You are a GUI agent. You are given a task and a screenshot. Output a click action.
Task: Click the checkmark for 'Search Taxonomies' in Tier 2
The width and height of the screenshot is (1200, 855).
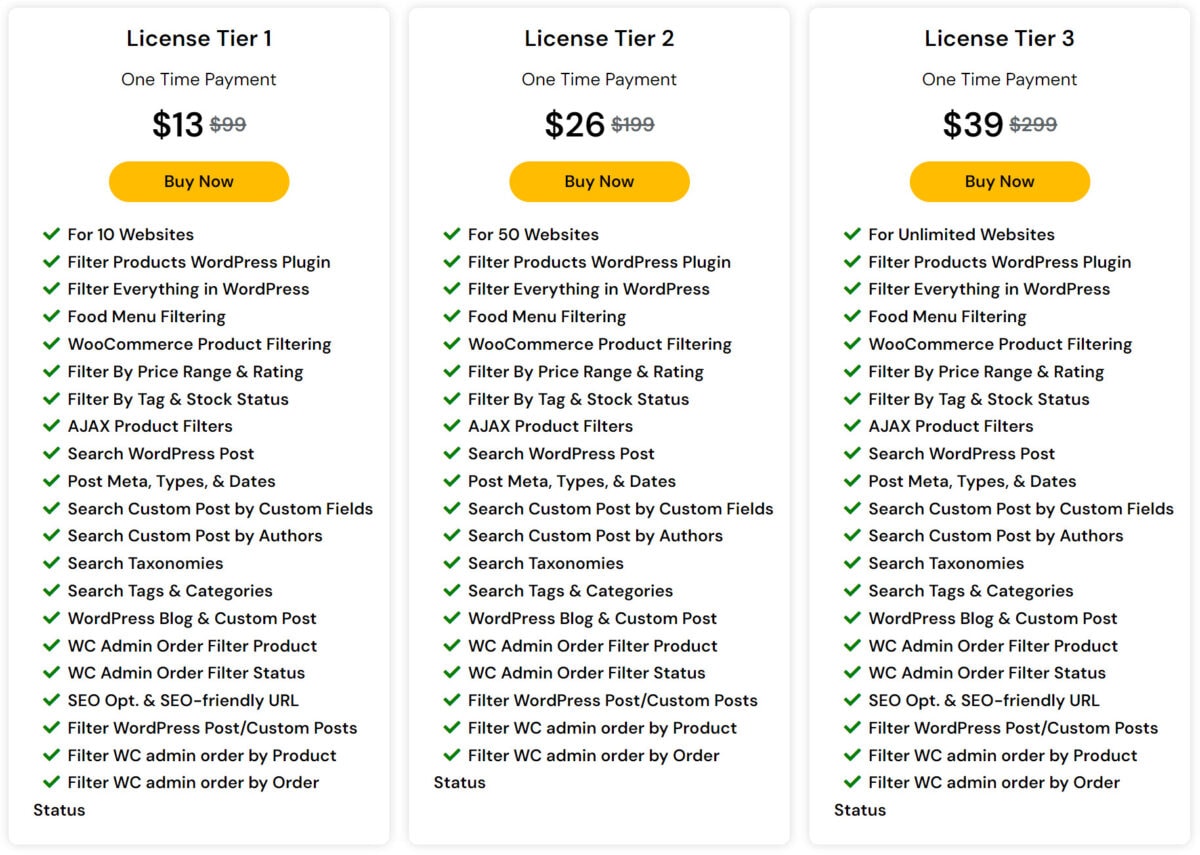point(452,563)
